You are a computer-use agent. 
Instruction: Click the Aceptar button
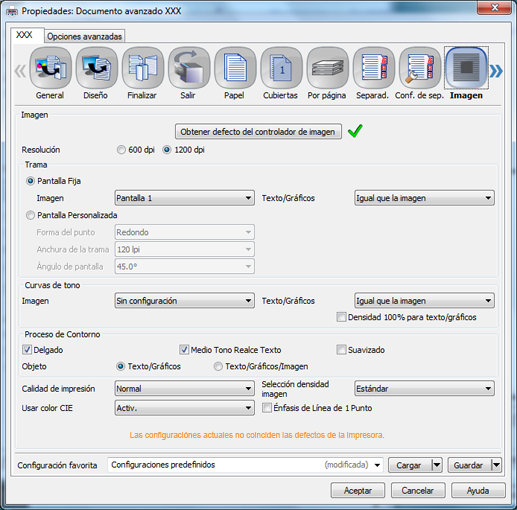tap(358, 490)
